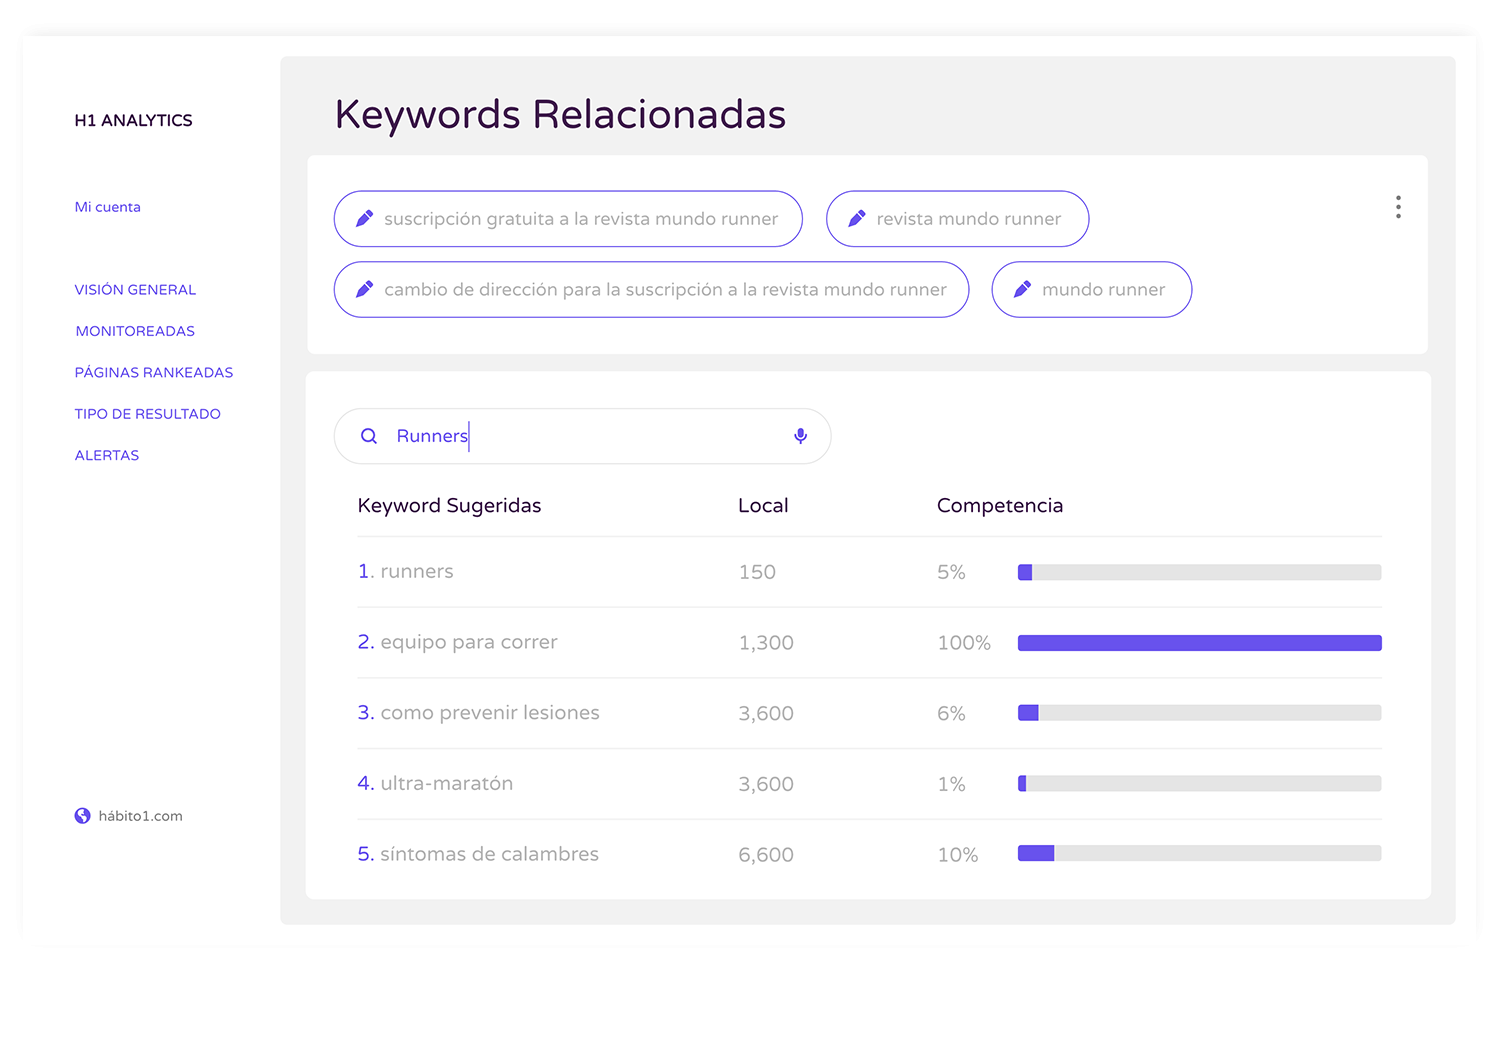Screen dimensions: 1500x1040
Task: Select suggested keyword 'como prevenir lesiones'
Action: point(489,713)
